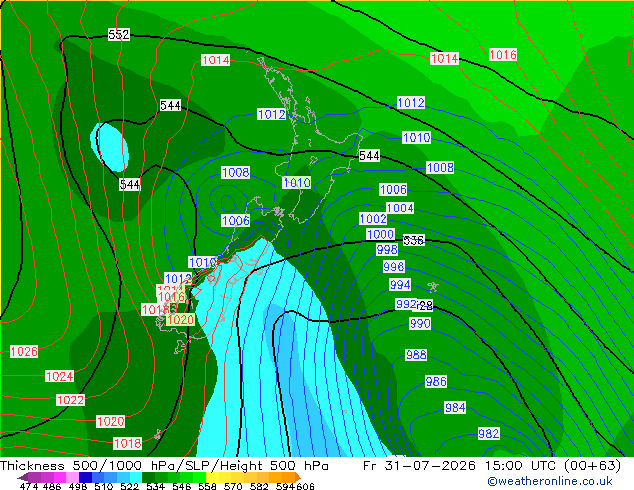Click the 522 legend value
634x490 pixels.
coord(129,486)
